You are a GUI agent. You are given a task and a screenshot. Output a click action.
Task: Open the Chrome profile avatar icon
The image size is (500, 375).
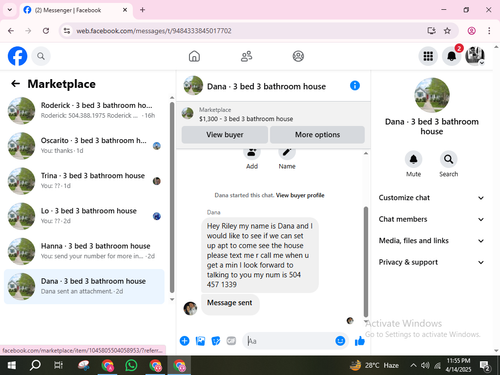(471, 31)
